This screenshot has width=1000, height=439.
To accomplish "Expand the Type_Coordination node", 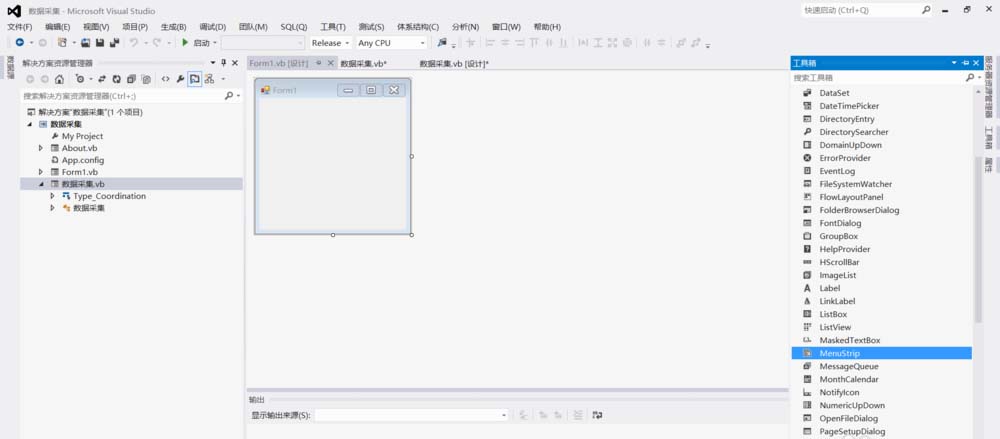I will 52,196.
